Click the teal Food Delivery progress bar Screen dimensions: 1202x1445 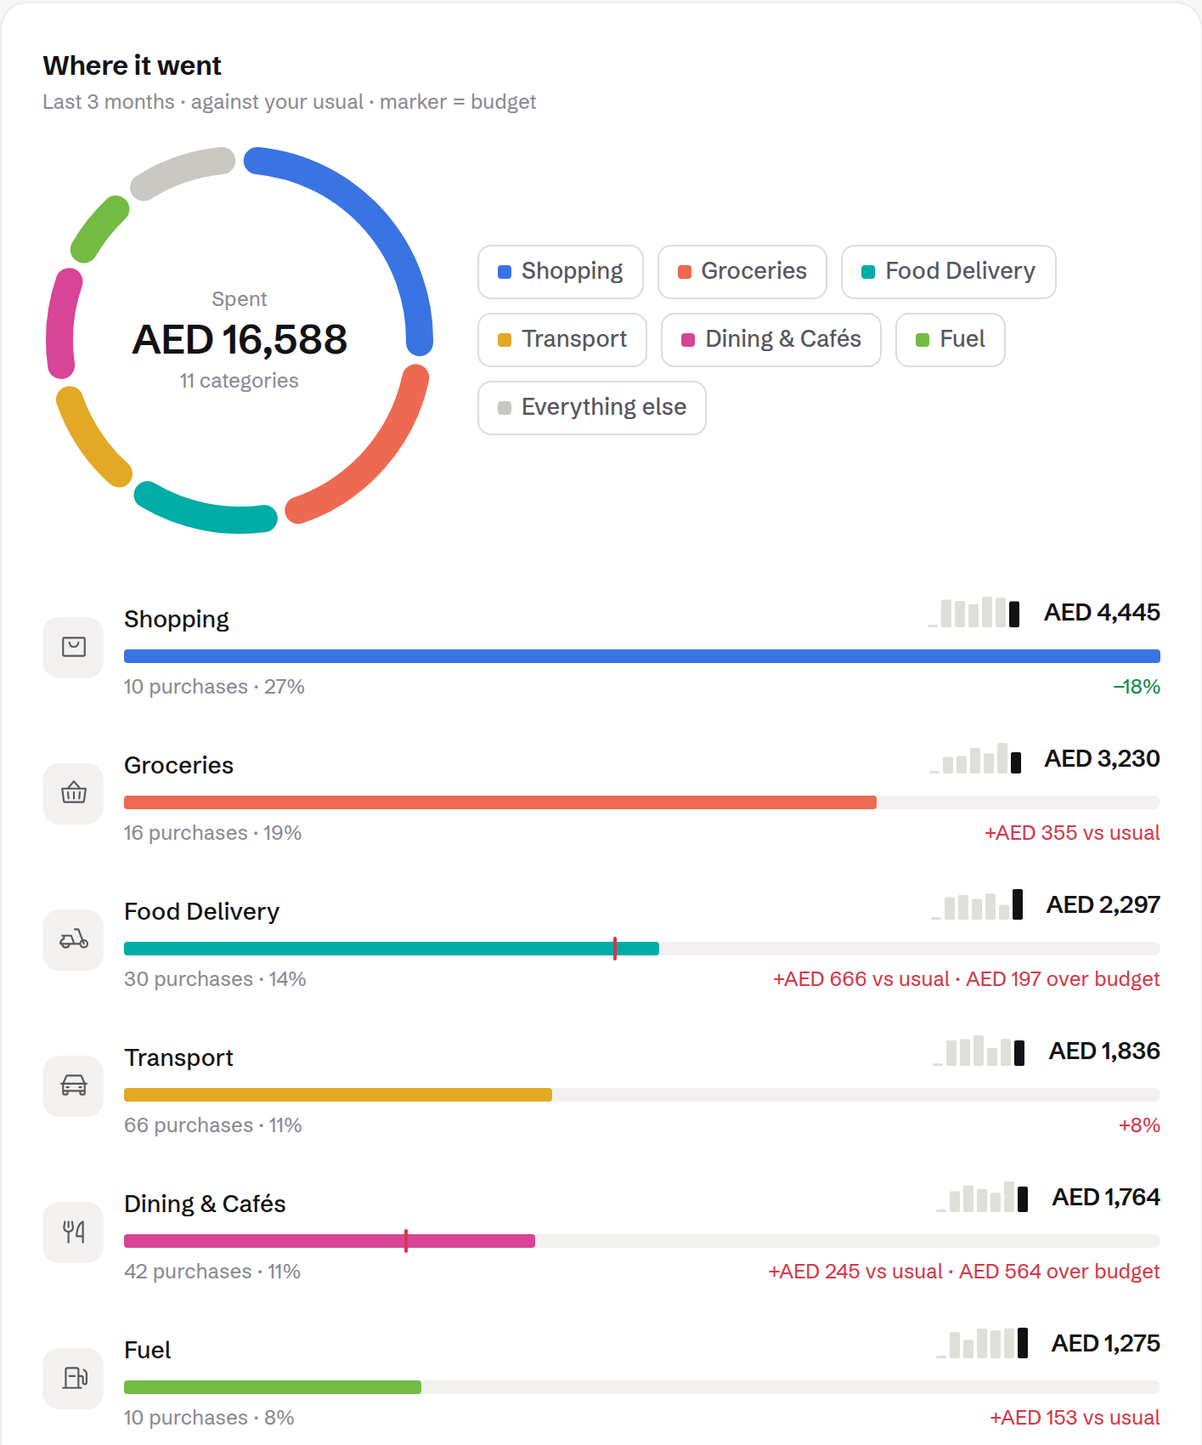(x=391, y=948)
